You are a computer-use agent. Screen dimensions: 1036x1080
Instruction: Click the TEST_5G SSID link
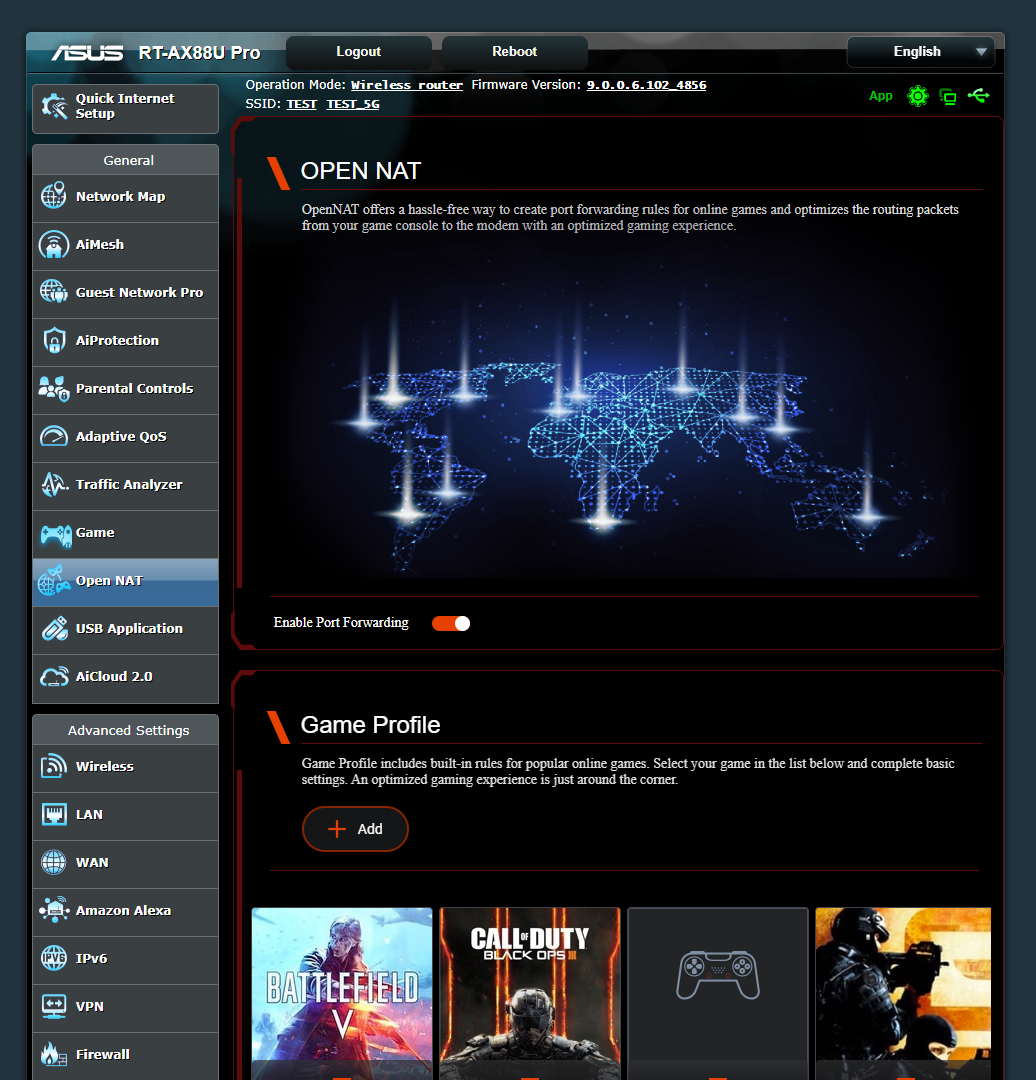353,104
